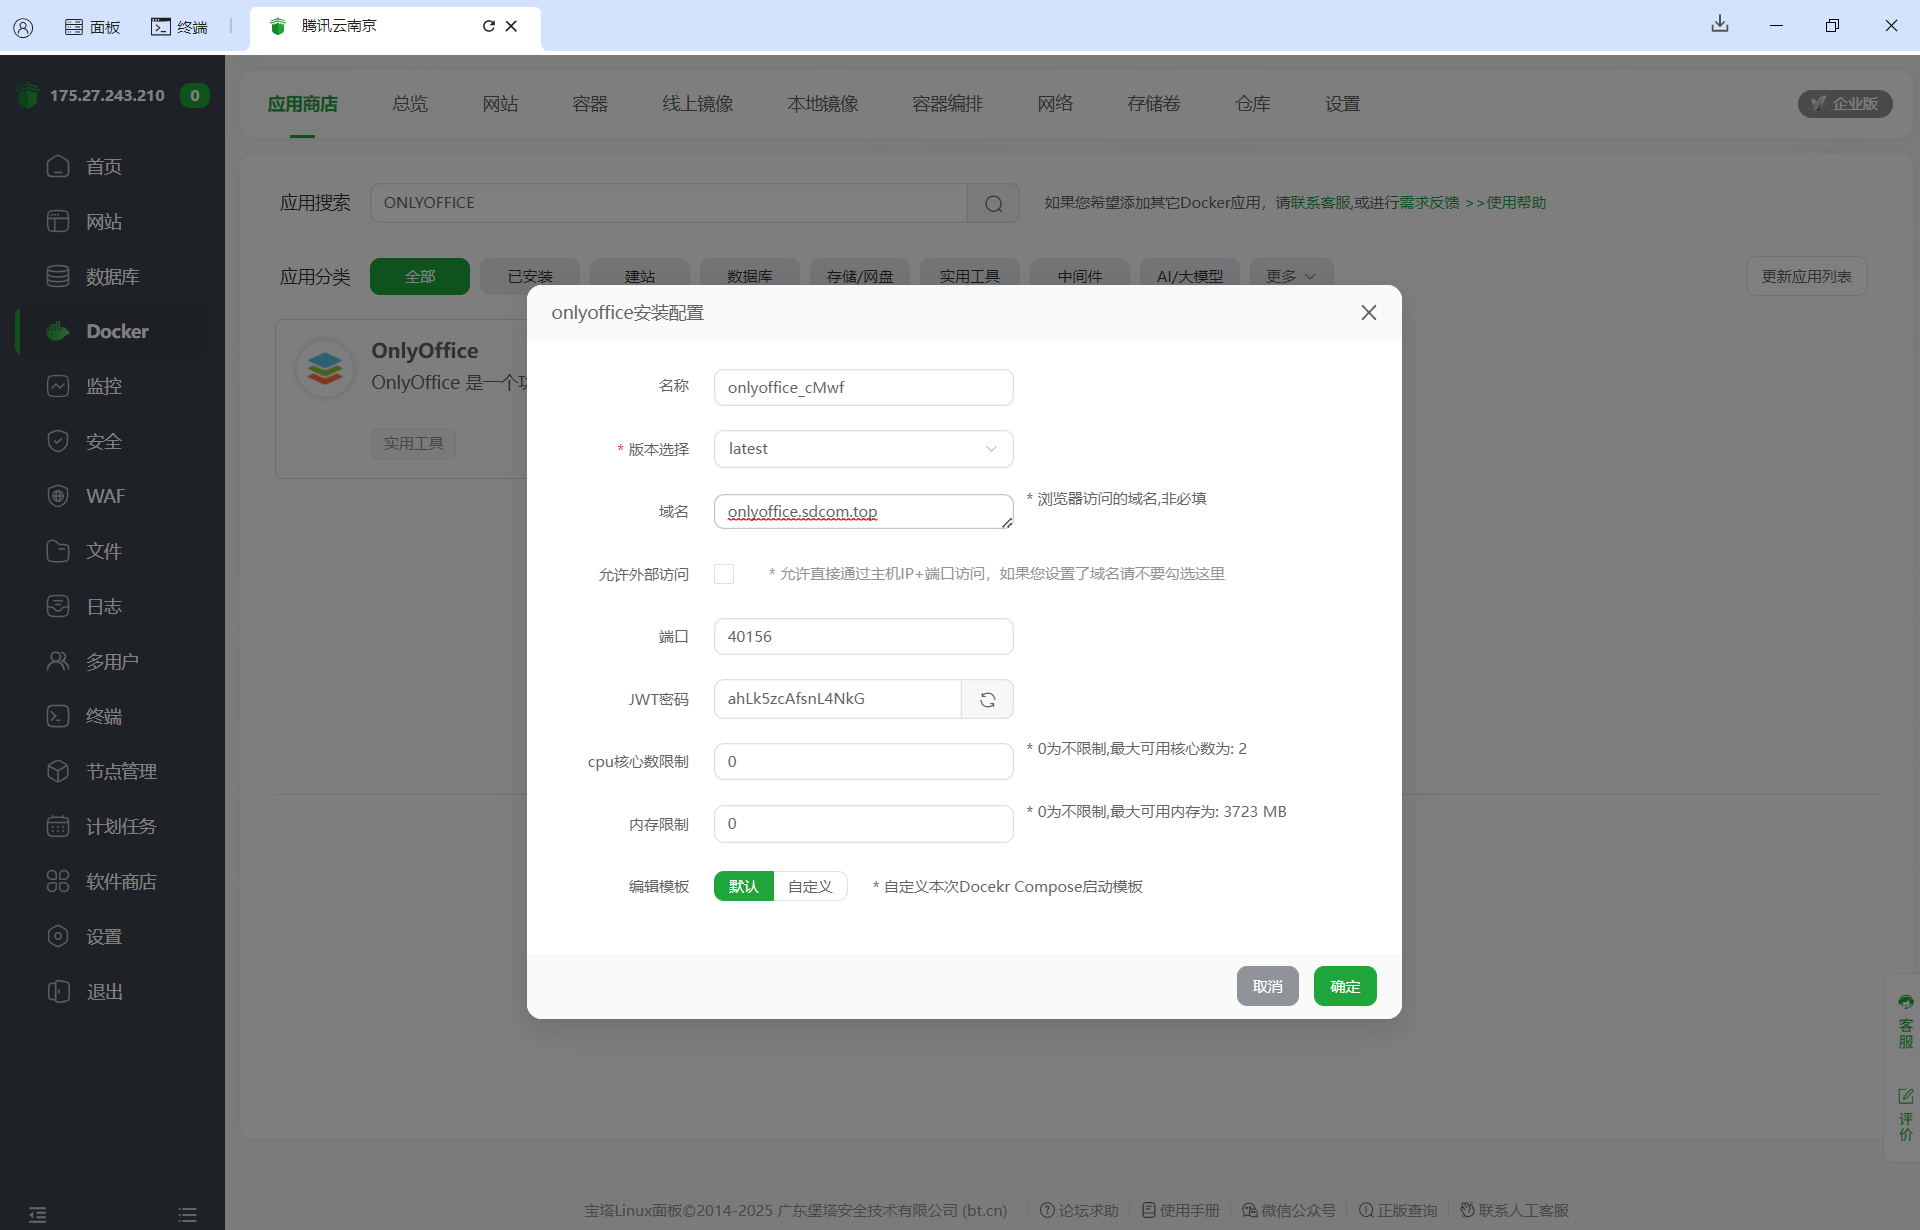The image size is (1920, 1230).
Task: Go to 监控 monitoring sidebar item
Action: (103, 386)
